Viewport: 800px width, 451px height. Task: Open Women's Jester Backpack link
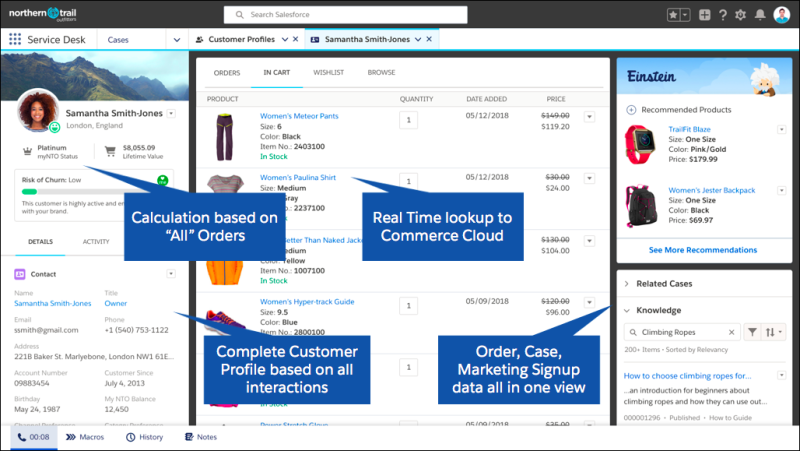[712, 190]
